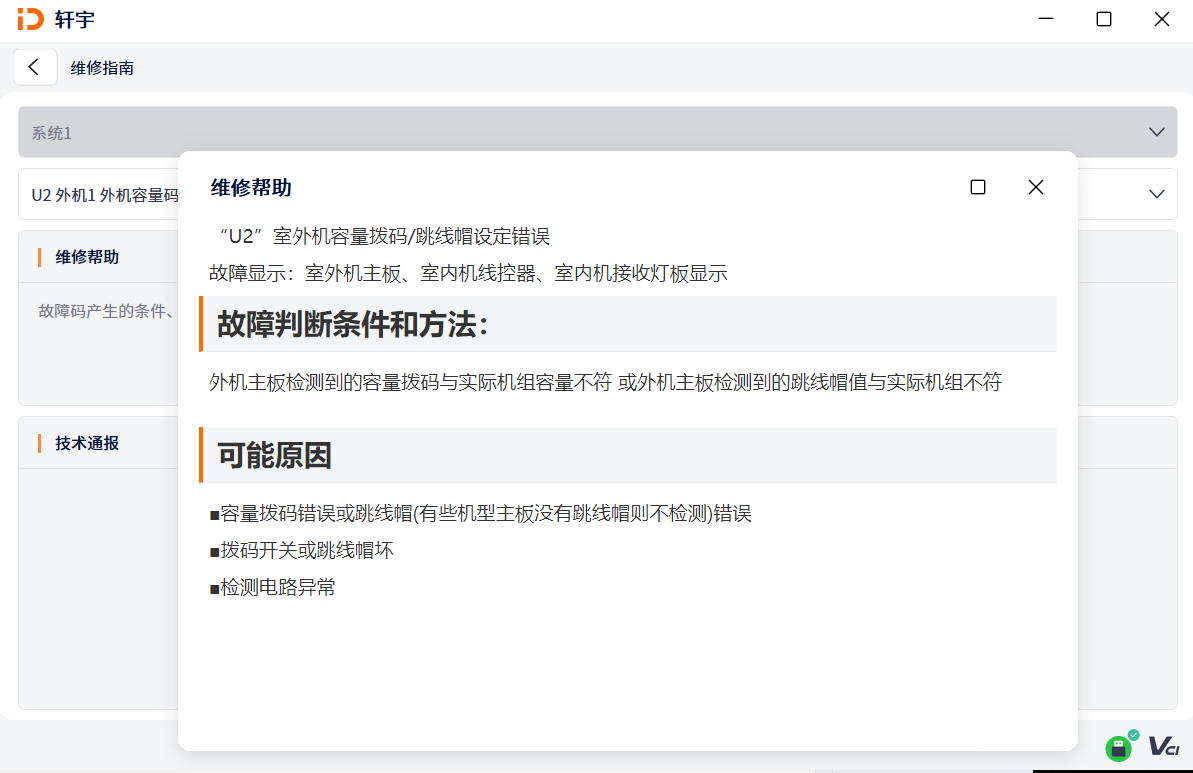Click the checkmark badge on the connection icon
Screen dimensions: 1193x773
click(x=1132, y=735)
